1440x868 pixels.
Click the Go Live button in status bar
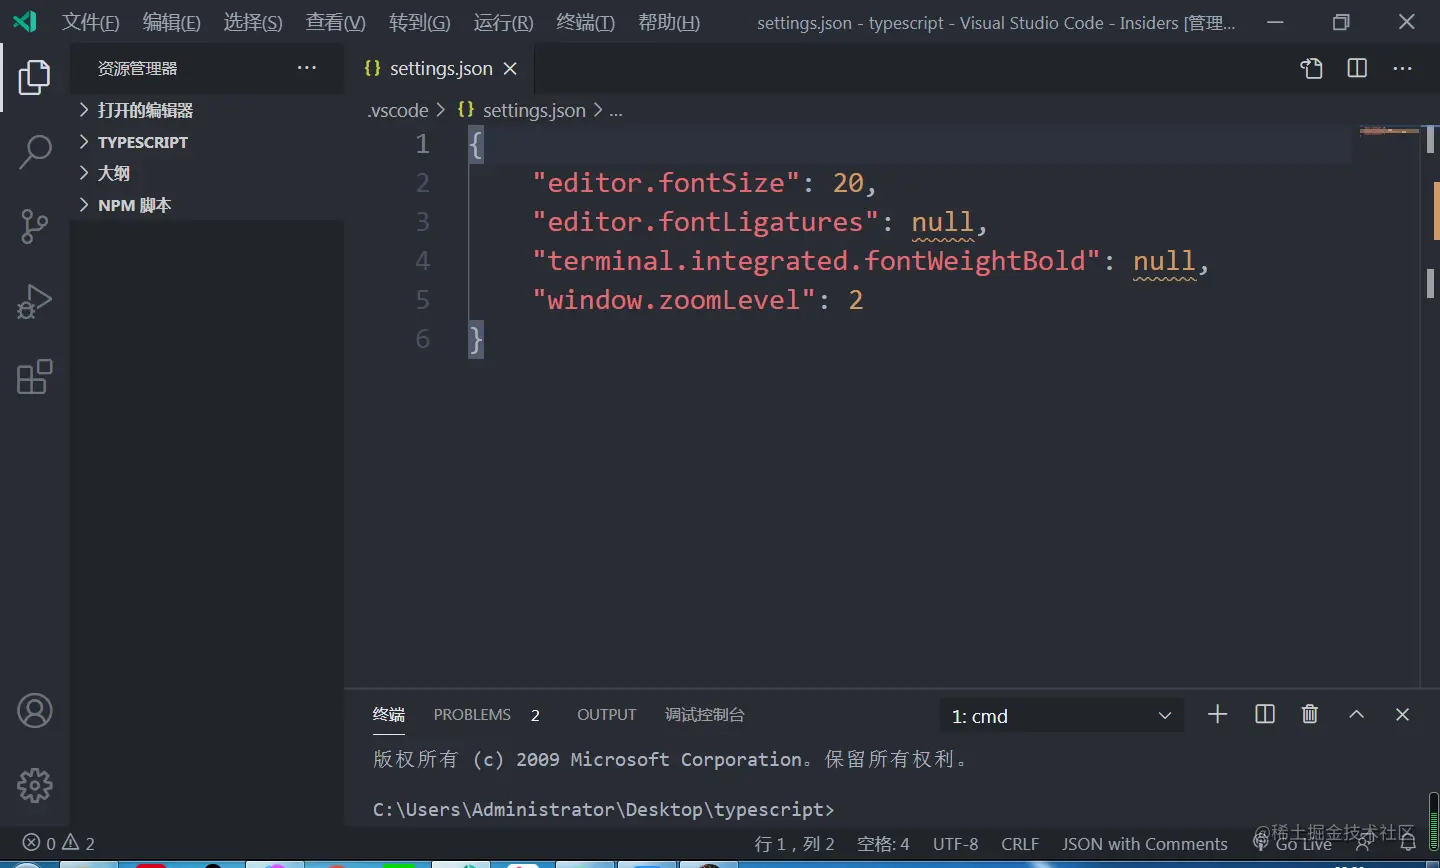(1292, 844)
